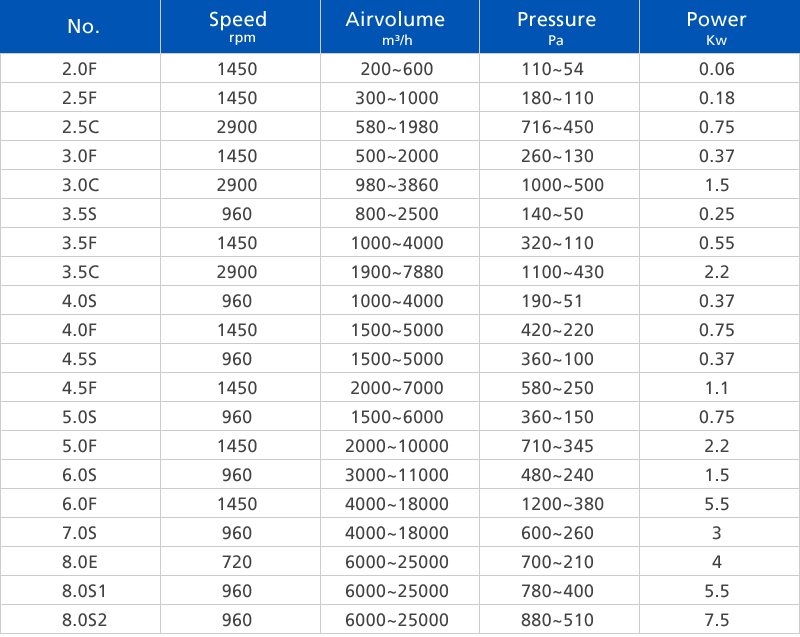Click the 8.0S2 model number cell

(x=80, y=620)
